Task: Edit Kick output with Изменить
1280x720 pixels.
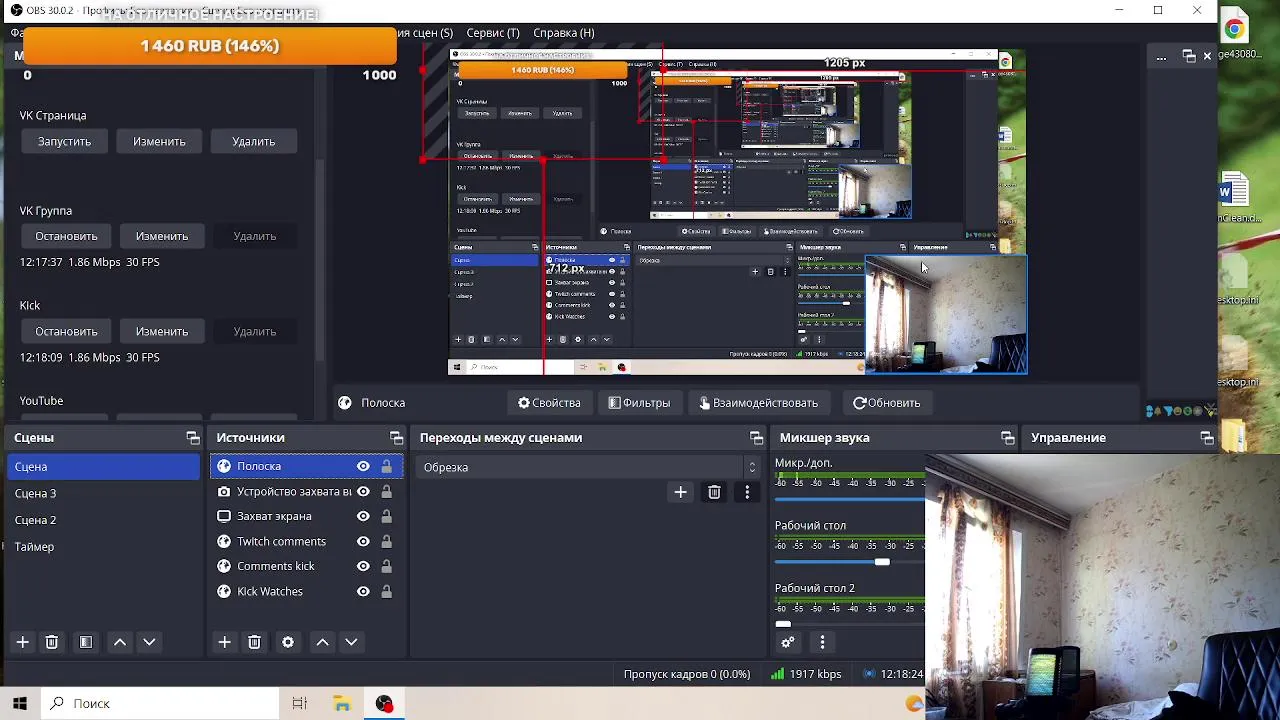Action: tap(162, 331)
